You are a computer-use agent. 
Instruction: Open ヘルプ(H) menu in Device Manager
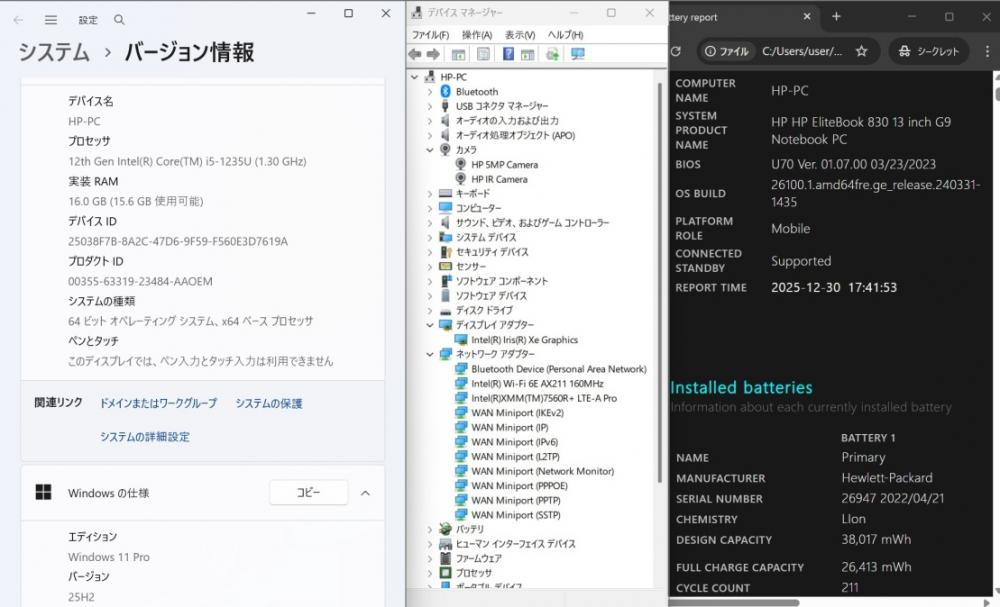point(565,34)
